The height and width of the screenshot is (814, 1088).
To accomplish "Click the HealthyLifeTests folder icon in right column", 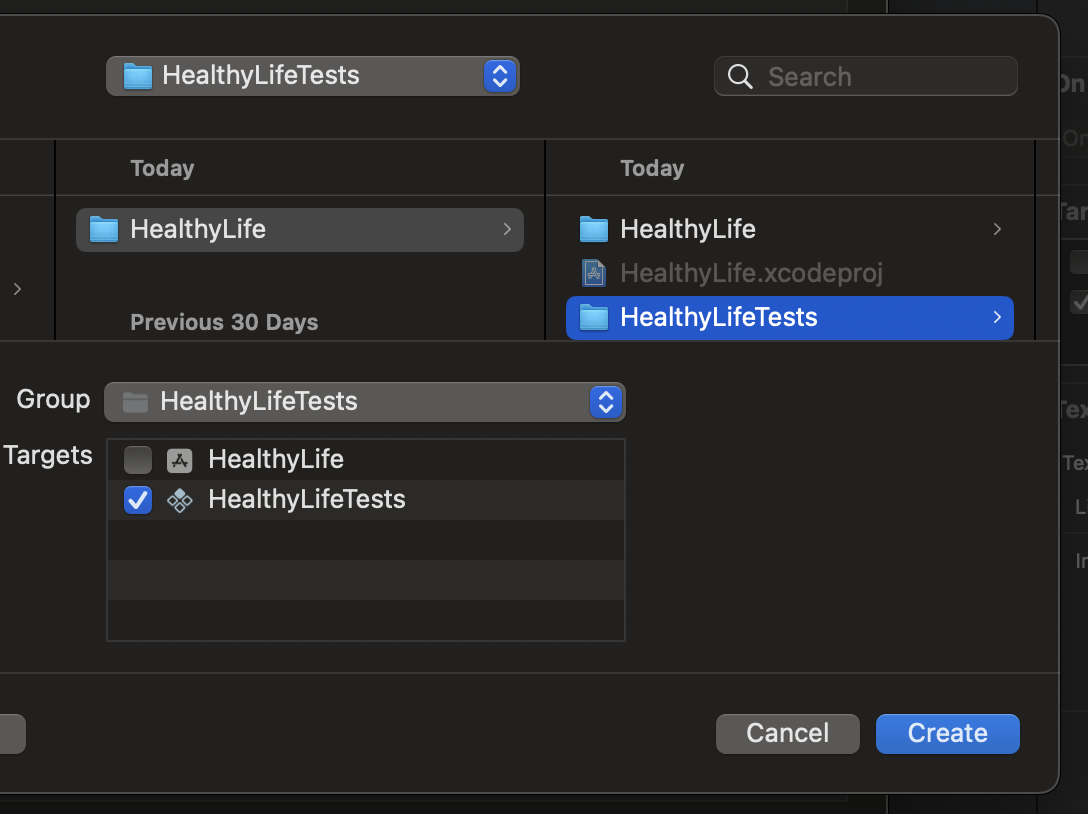I will pos(594,318).
